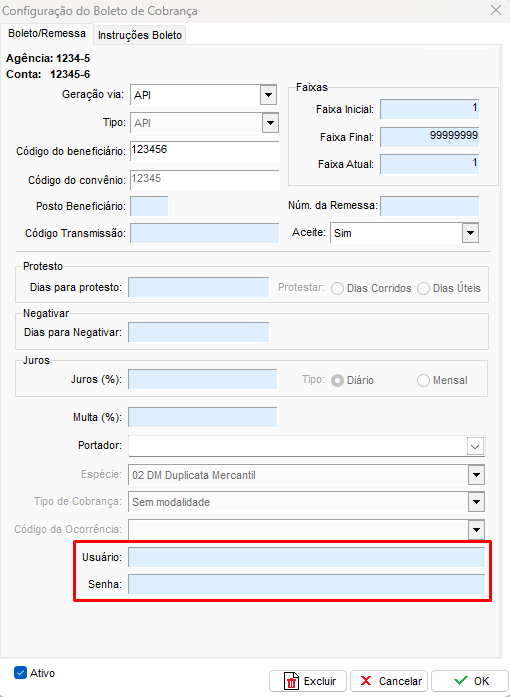Open the Geração via dropdown
The image size is (510, 697).
[x=268, y=95]
